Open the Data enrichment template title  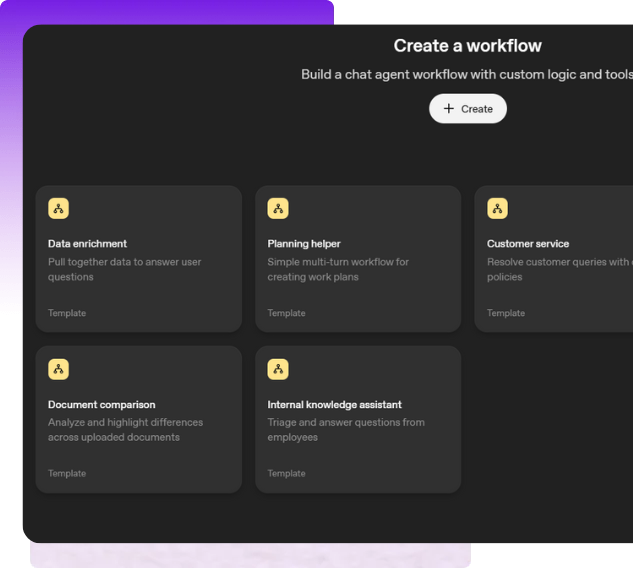point(88,244)
